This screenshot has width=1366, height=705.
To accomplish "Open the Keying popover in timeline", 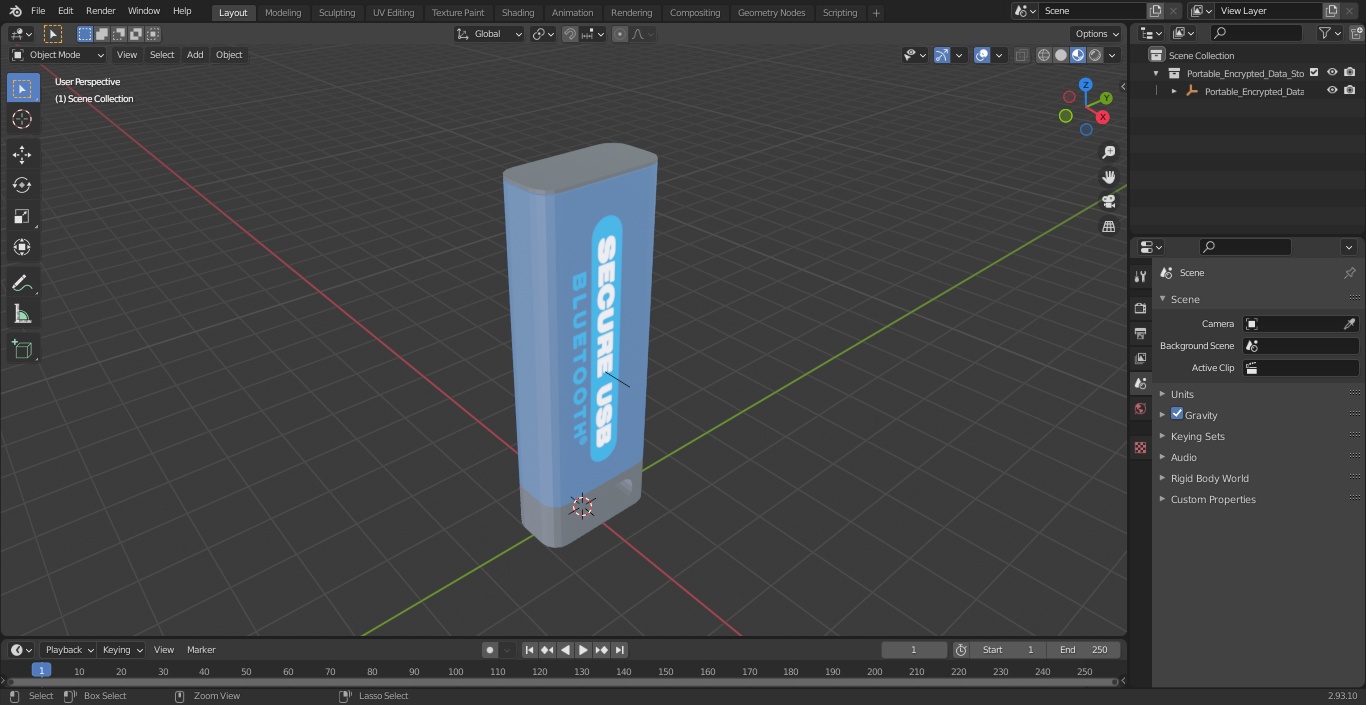I will point(122,650).
